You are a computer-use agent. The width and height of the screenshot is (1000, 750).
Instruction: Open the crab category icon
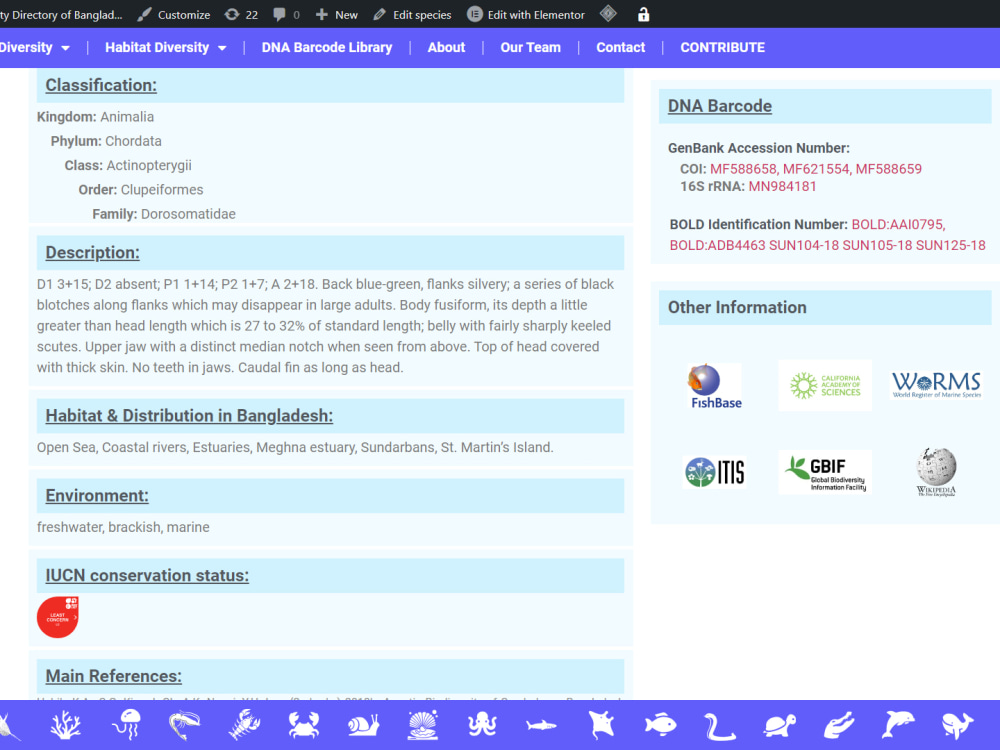[x=304, y=724]
